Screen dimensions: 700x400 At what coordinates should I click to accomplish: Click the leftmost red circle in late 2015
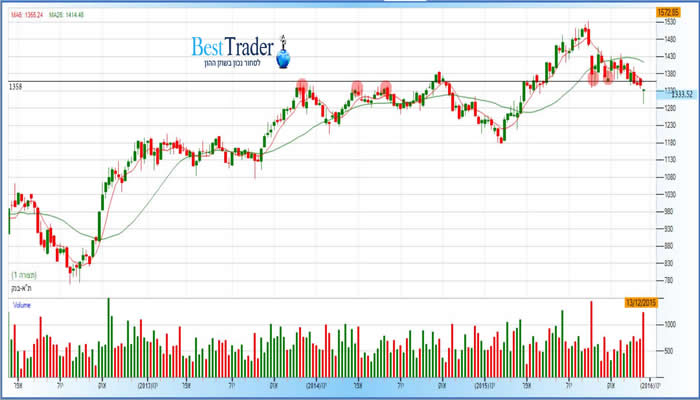click(x=593, y=77)
